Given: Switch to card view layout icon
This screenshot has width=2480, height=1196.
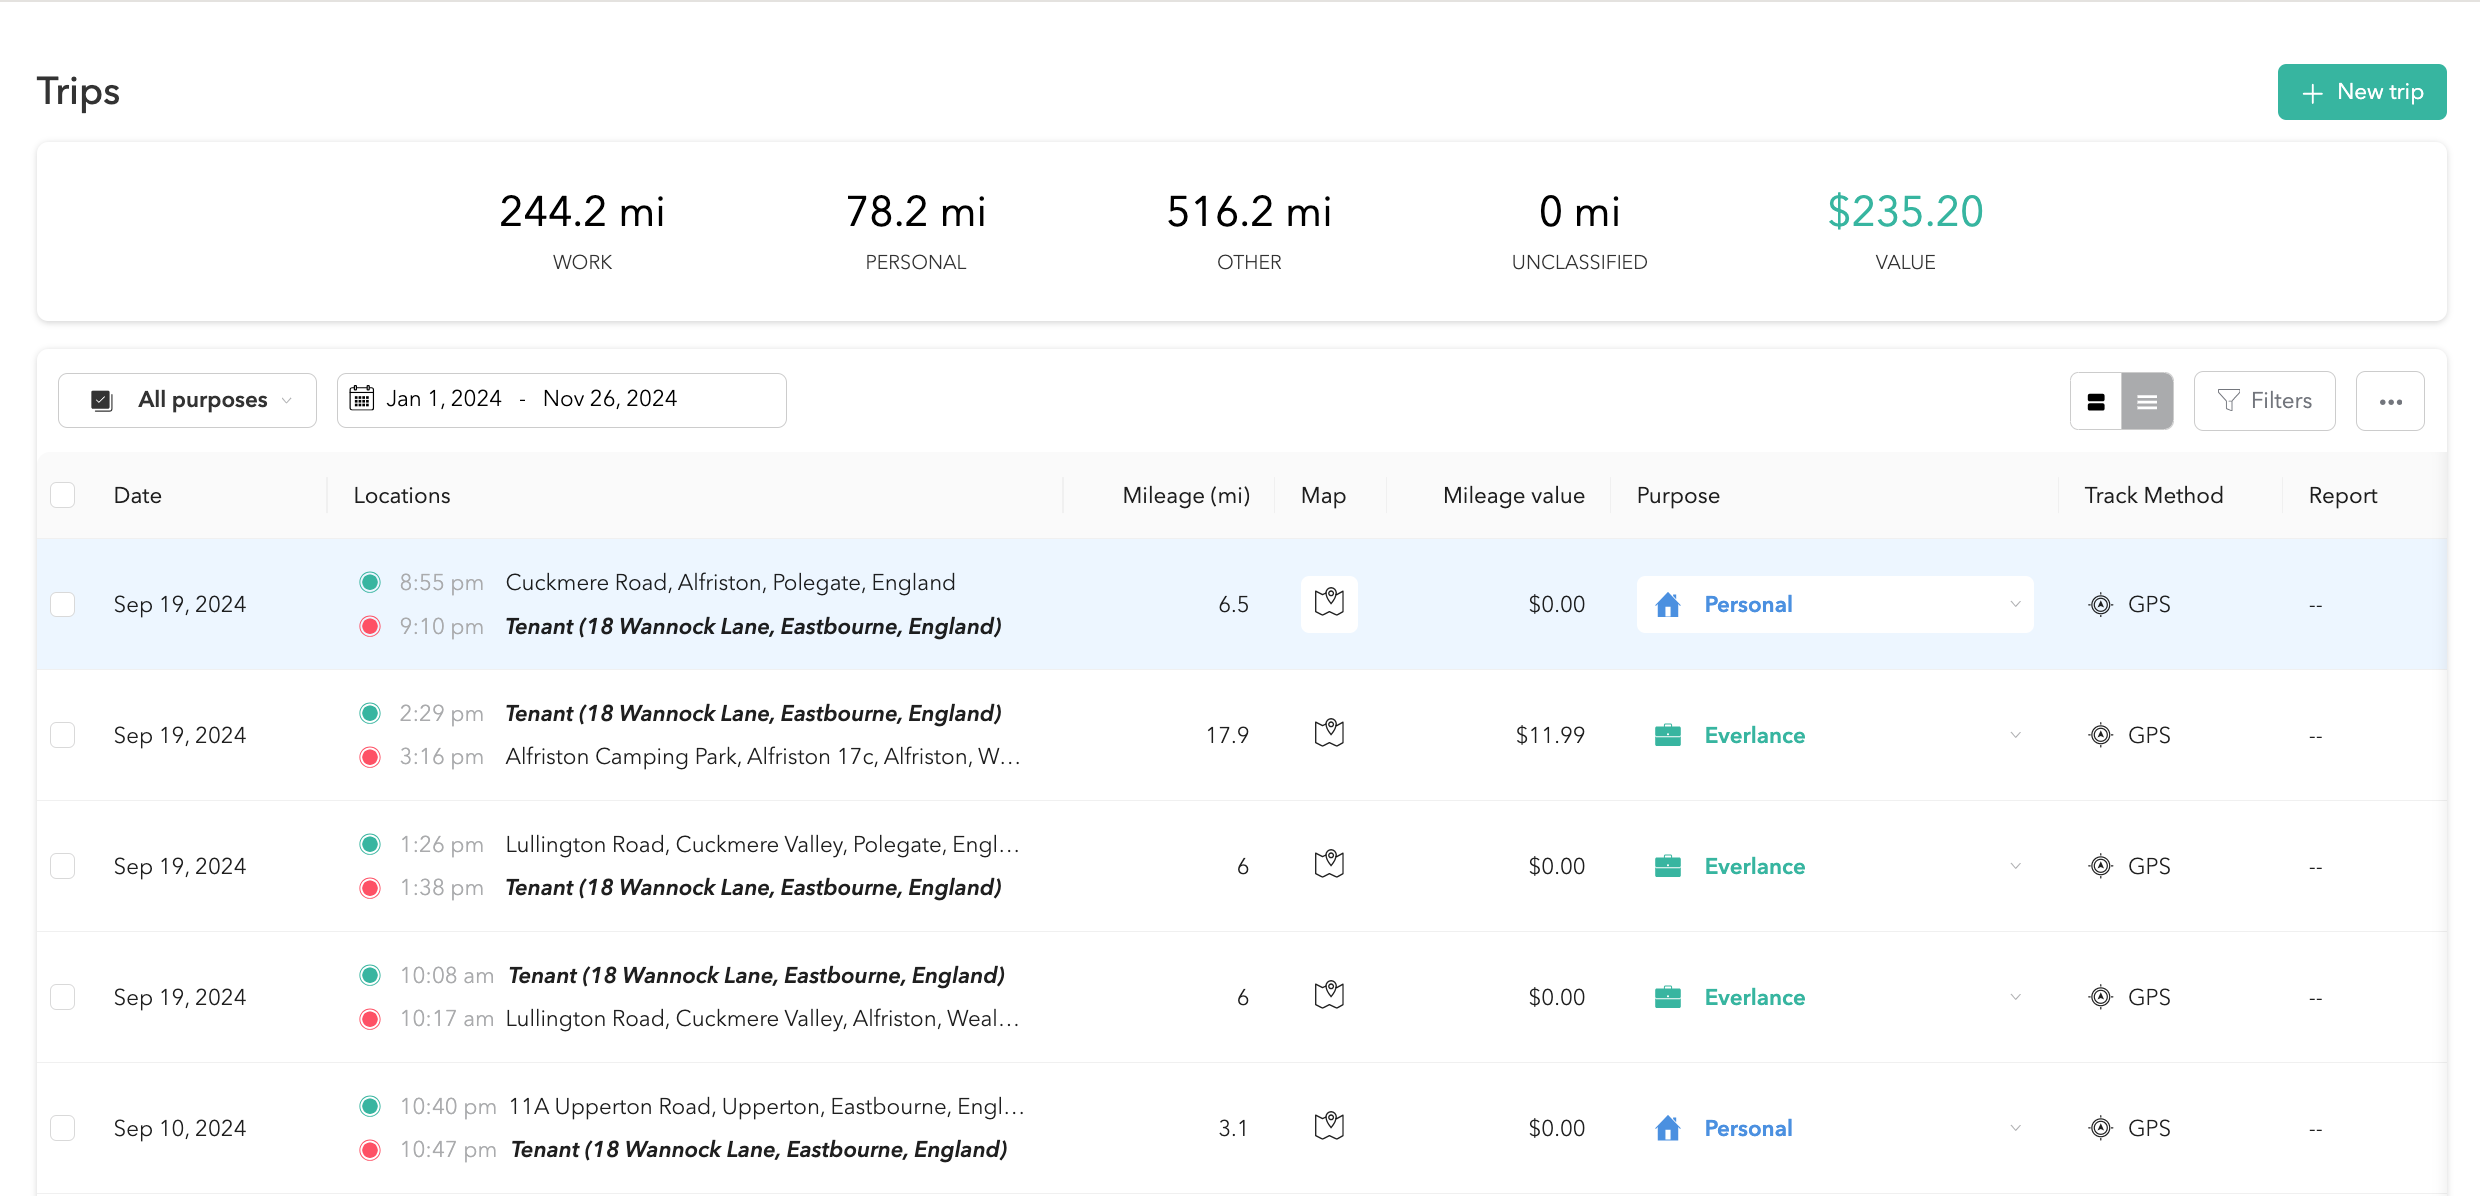Looking at the screenshot, I should tap(2096, 401).
